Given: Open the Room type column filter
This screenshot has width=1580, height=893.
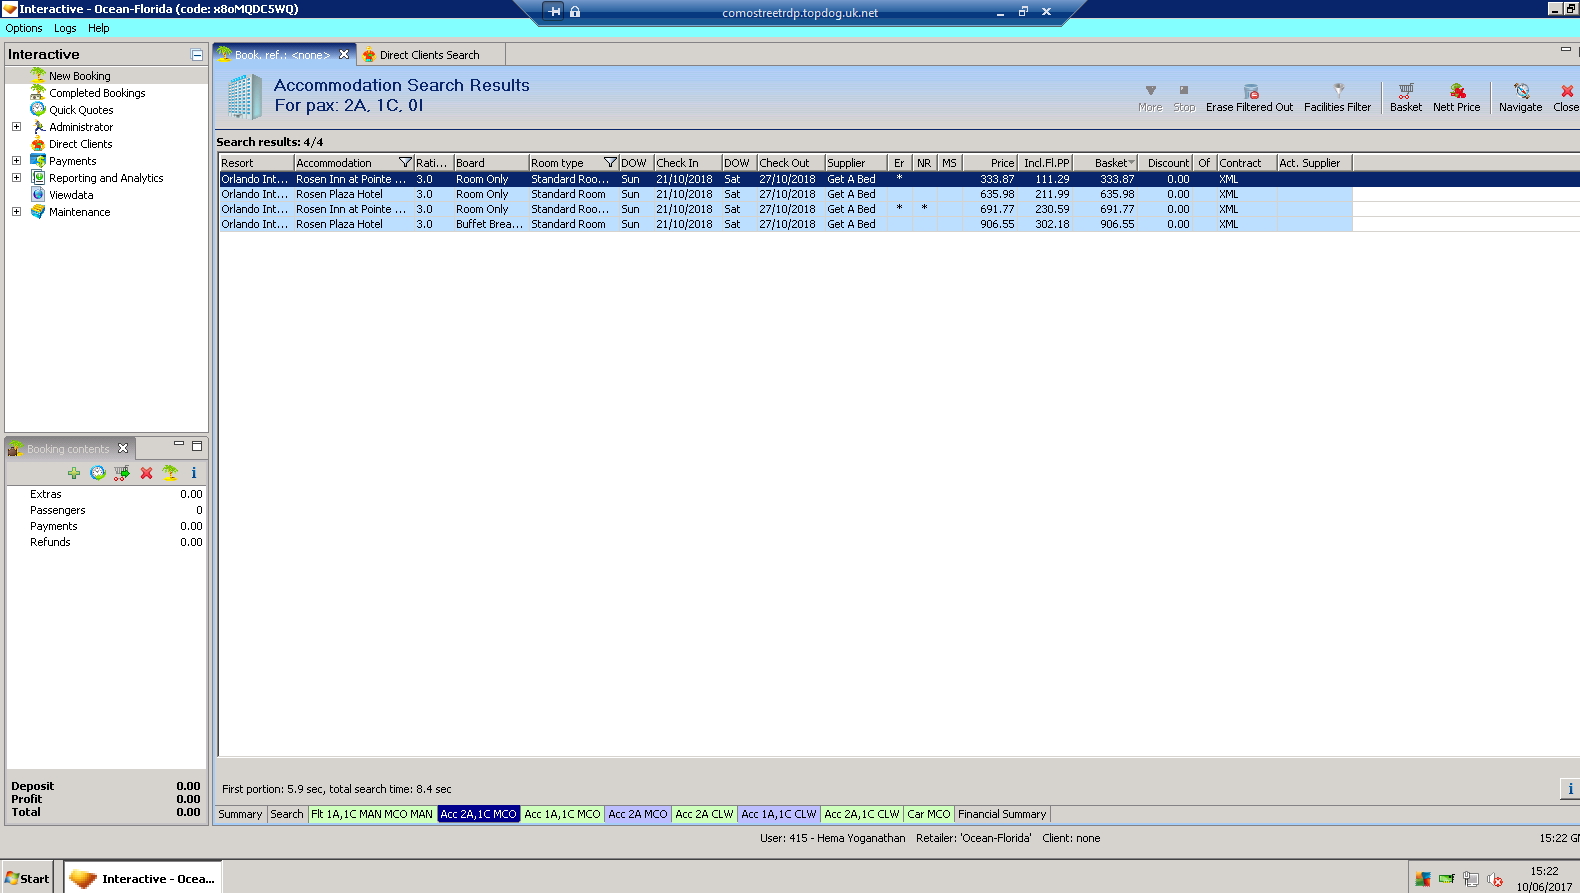Looking at the screenshot, I should (x=610, y=163).
